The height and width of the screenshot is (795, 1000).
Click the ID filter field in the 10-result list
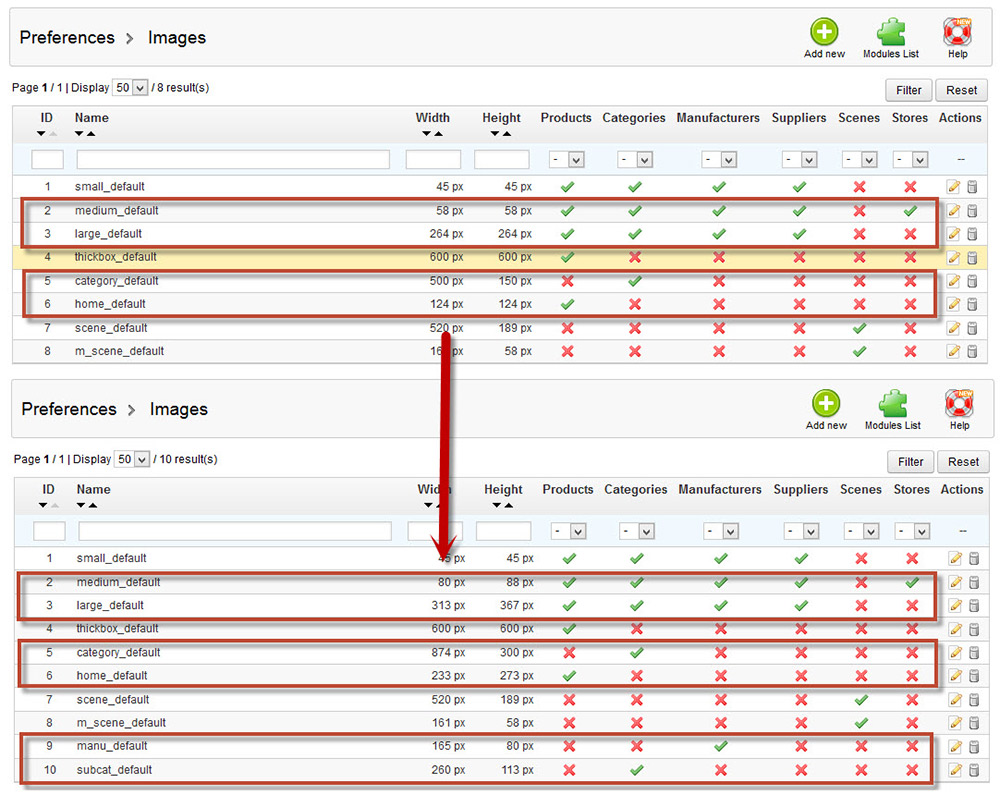(x=49, y=531)
